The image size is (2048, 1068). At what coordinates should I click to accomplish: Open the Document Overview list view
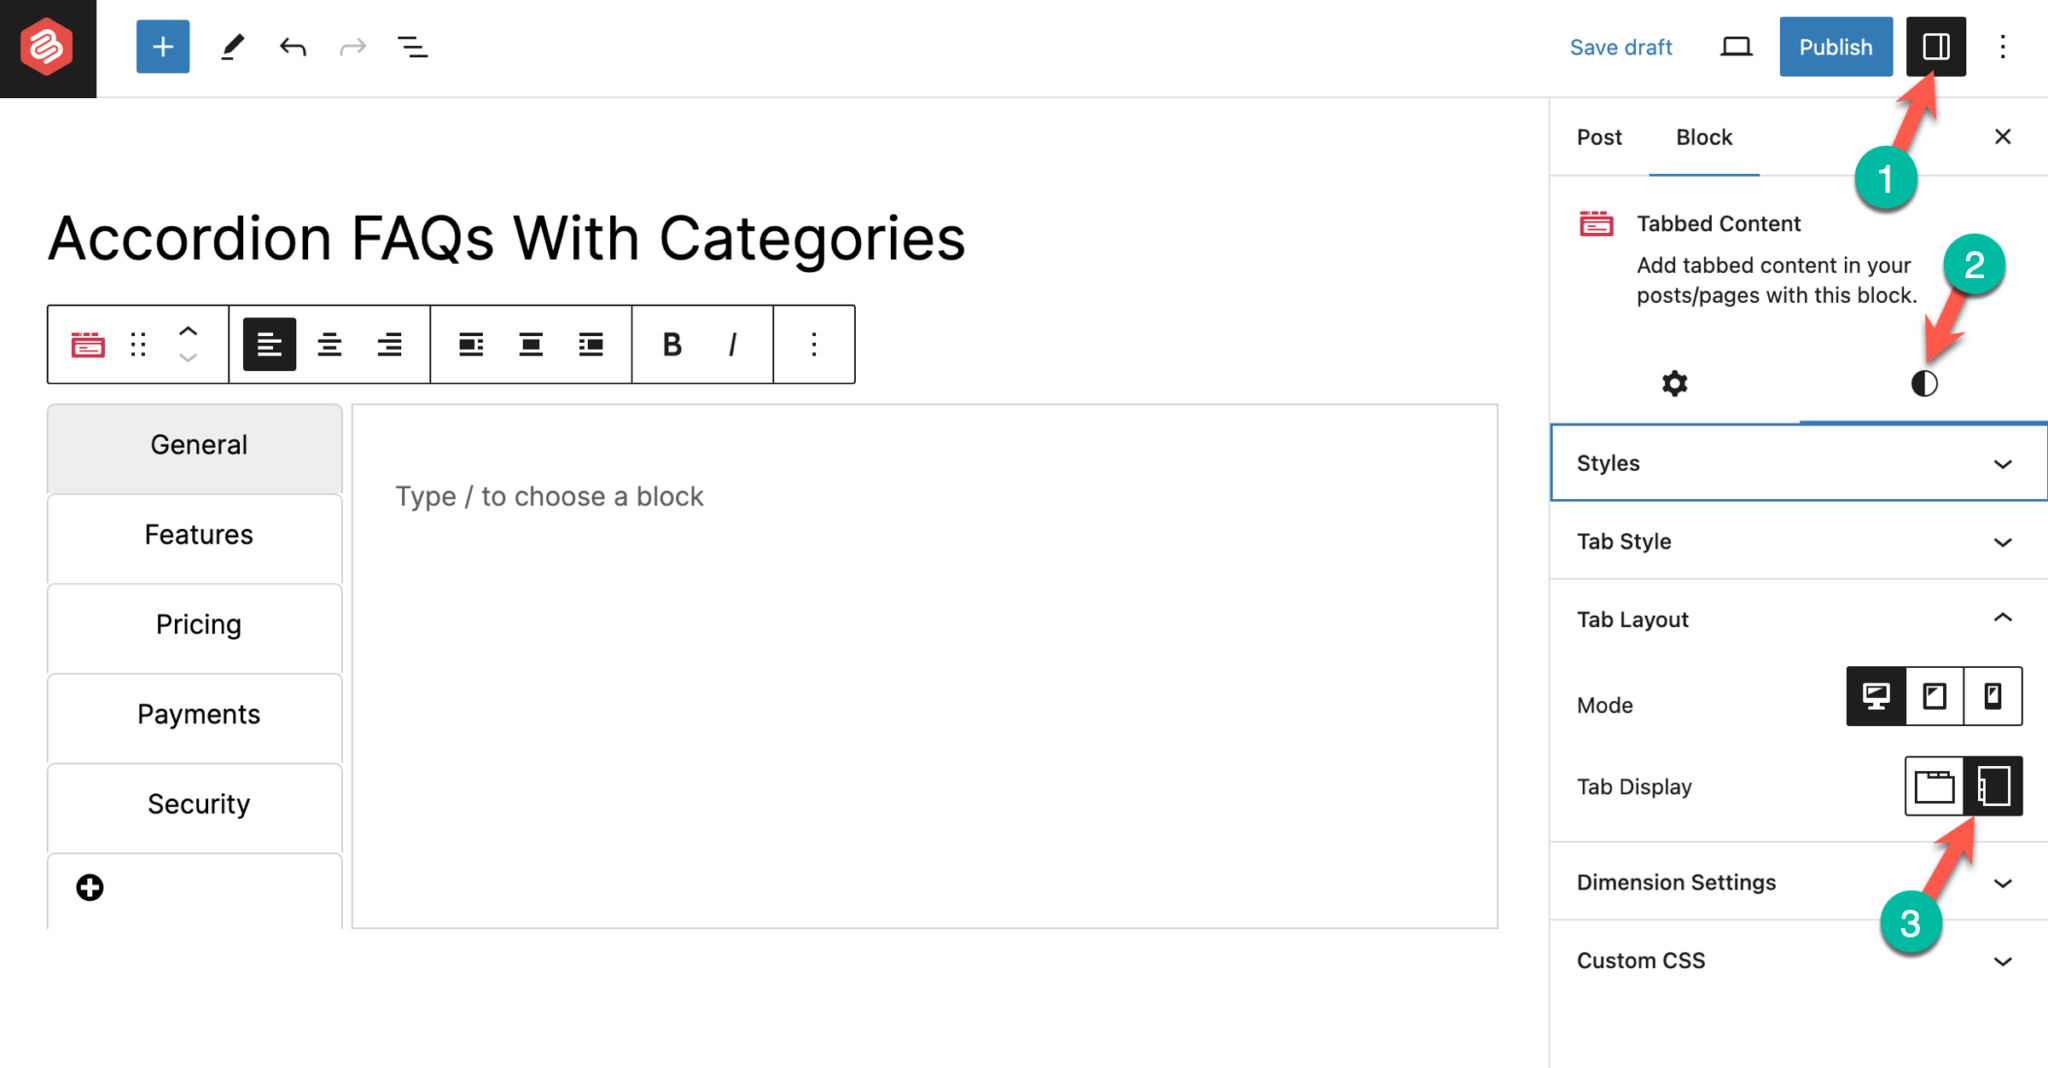click(x=412, y=46)
